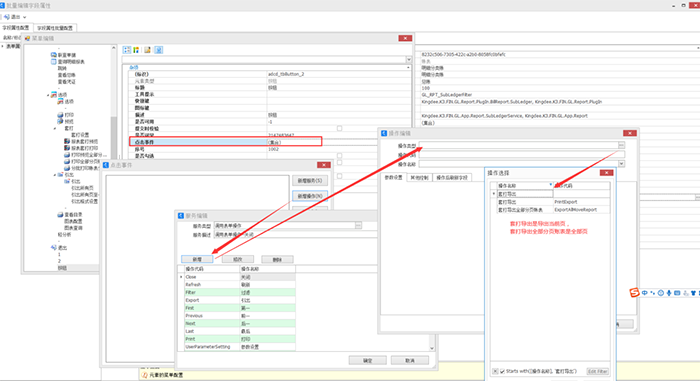
Task: Select the Print operation row
Action: [240, 339]
